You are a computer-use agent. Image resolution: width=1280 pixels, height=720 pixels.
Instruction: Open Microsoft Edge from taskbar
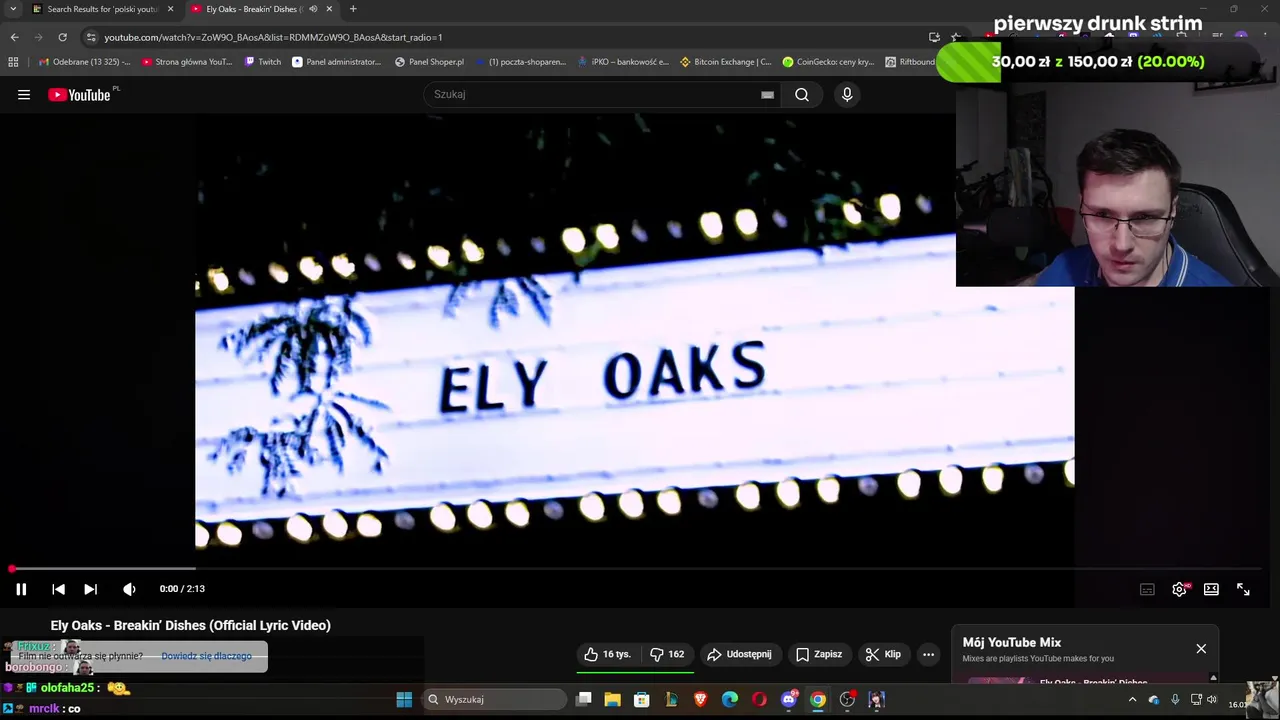(x=730, y=700)
